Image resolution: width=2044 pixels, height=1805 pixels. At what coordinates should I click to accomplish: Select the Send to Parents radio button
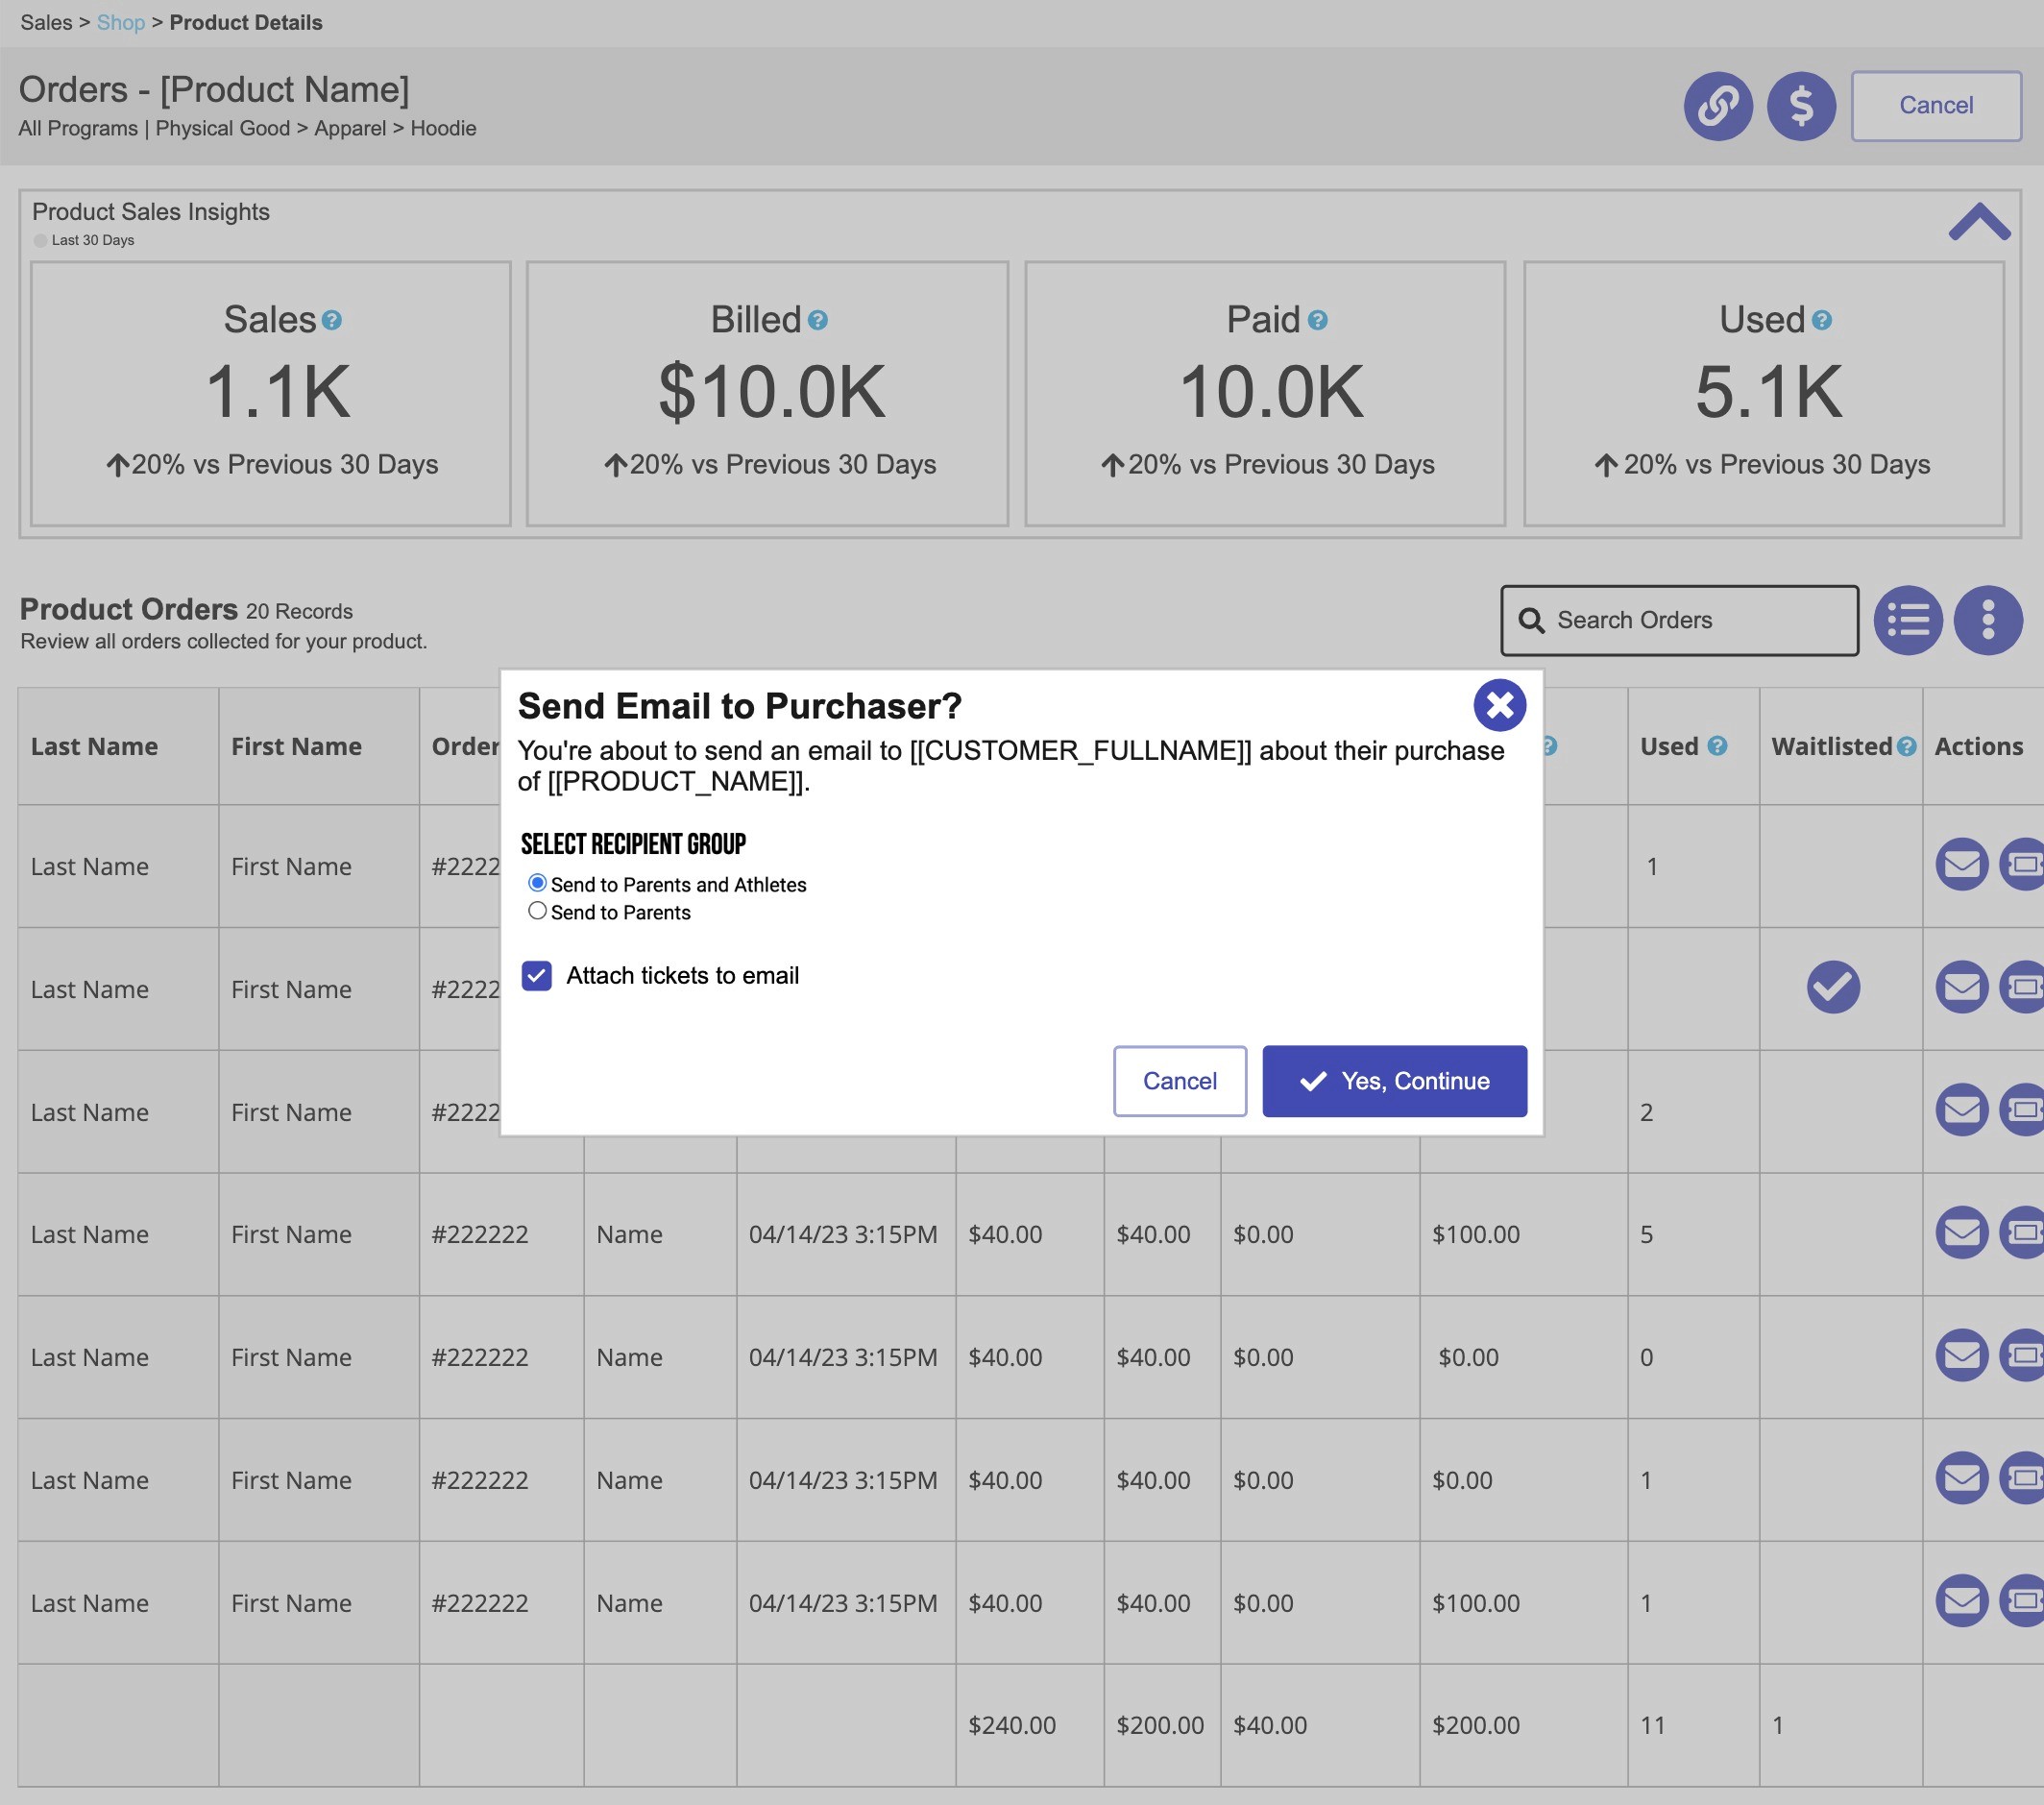[x=538, y=911]
